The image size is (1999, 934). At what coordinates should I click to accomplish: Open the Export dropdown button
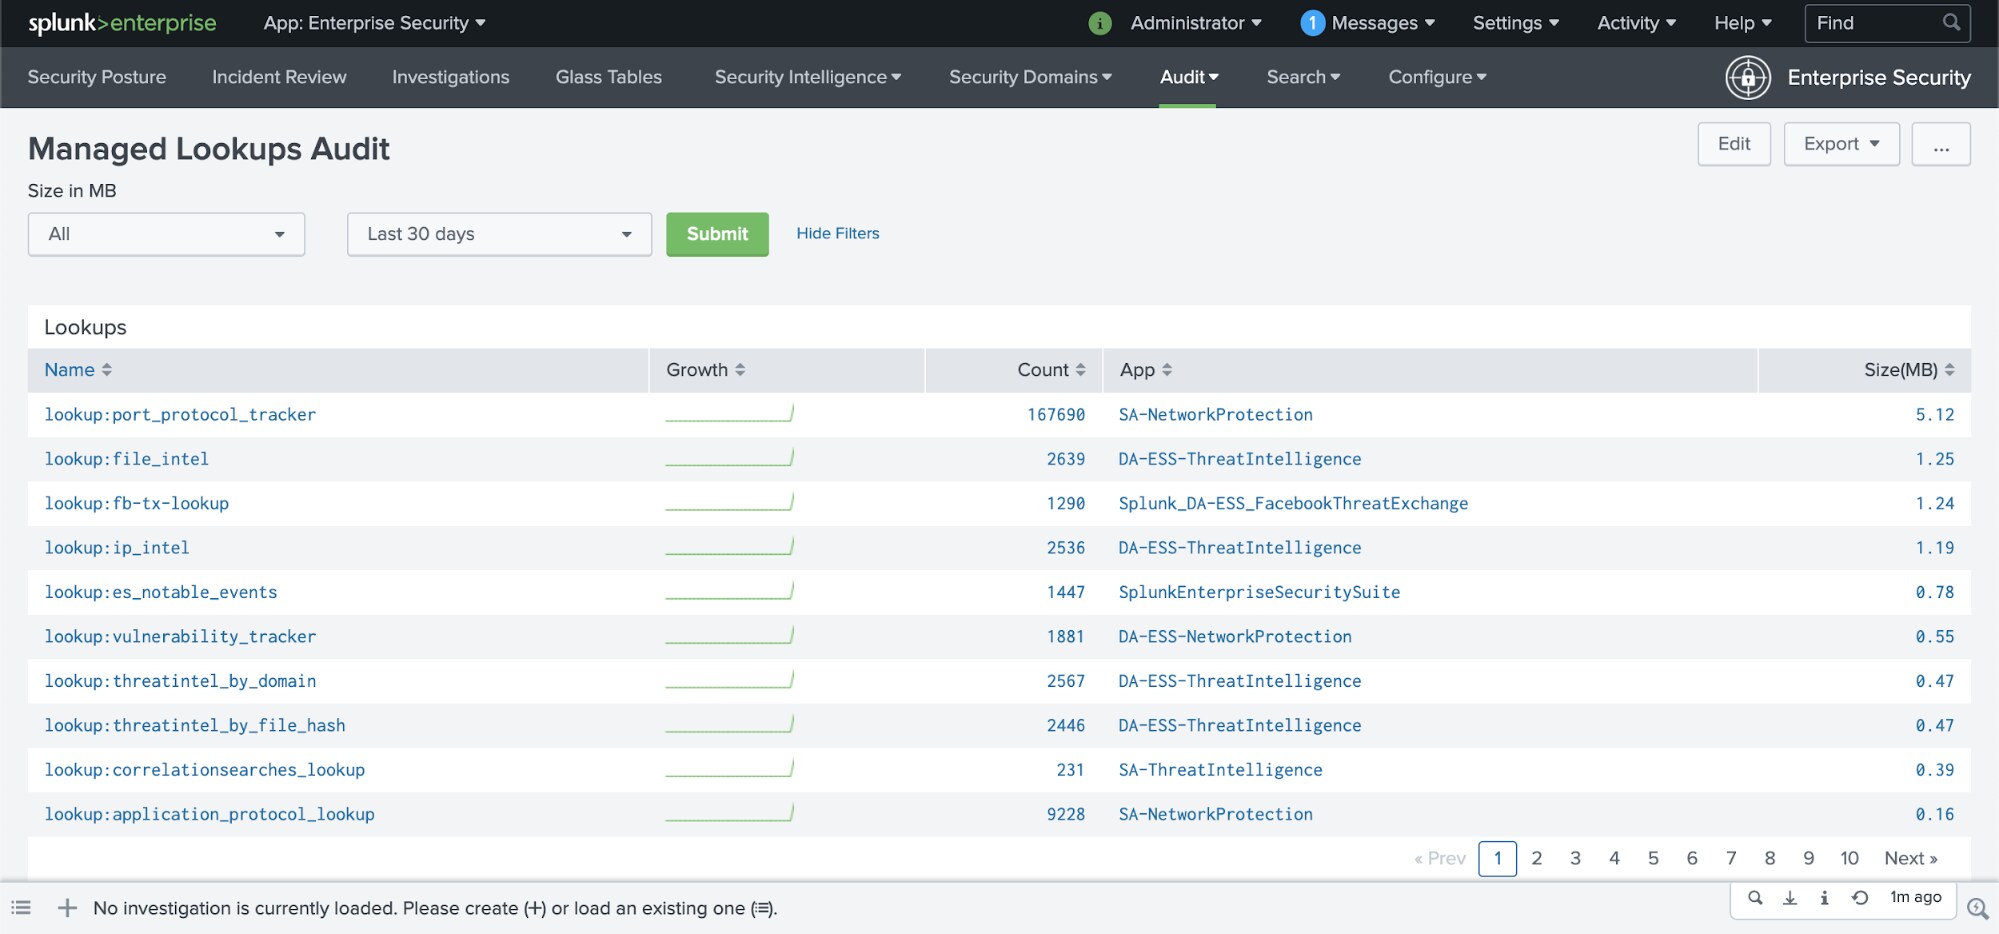[x=1841, y=144]
